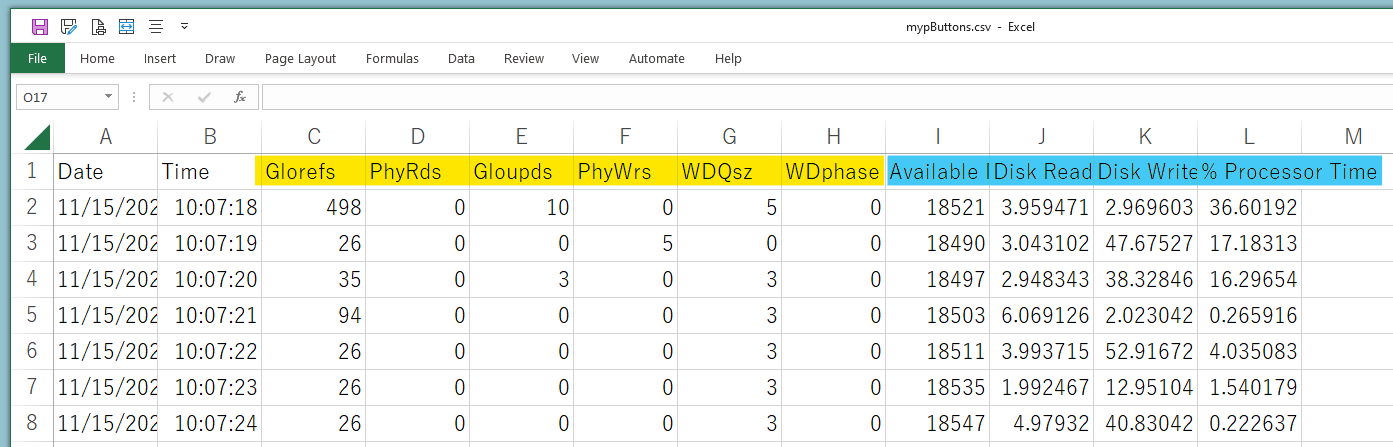The width and height of the screenshot is (1393, 447).
Task: Select the yellow Glorefs header cell
Action: pos(314,172)
